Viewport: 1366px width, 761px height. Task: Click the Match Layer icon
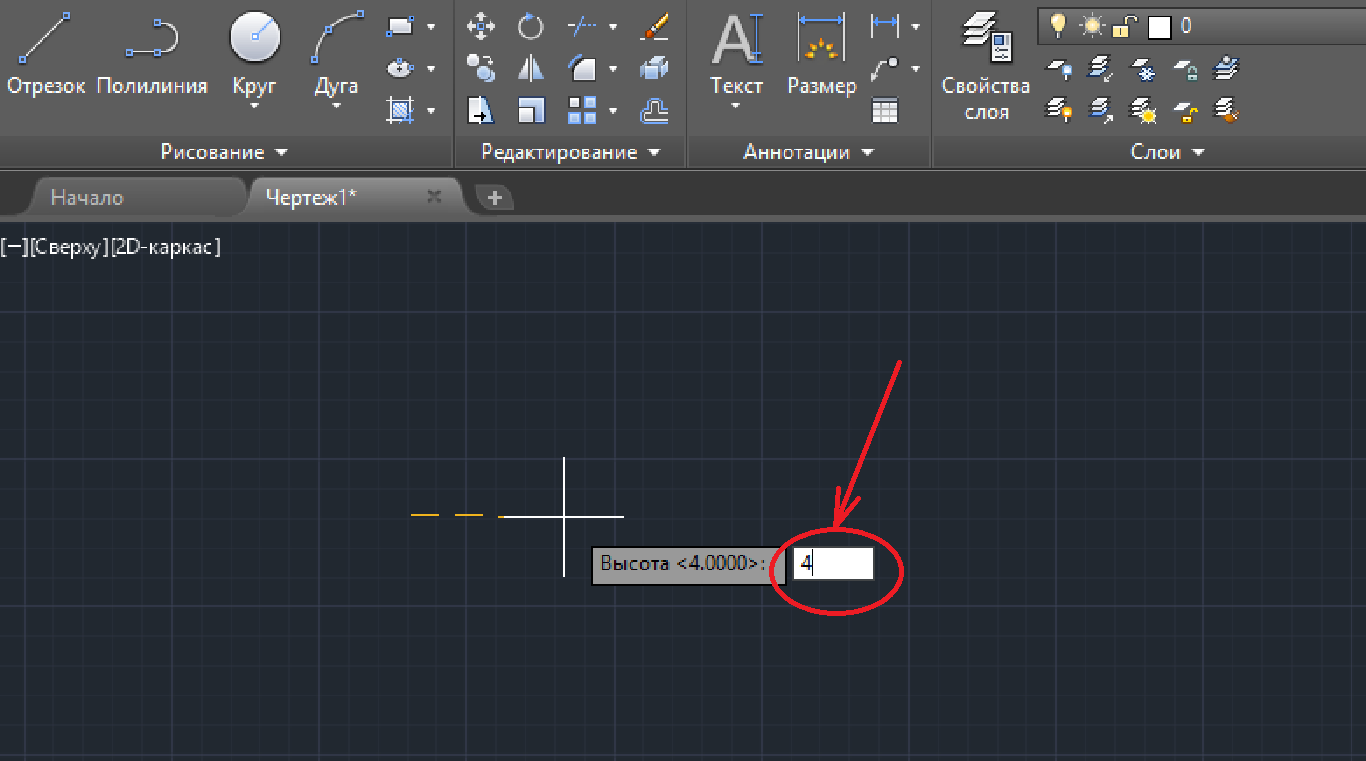(x=1227, y=109)
